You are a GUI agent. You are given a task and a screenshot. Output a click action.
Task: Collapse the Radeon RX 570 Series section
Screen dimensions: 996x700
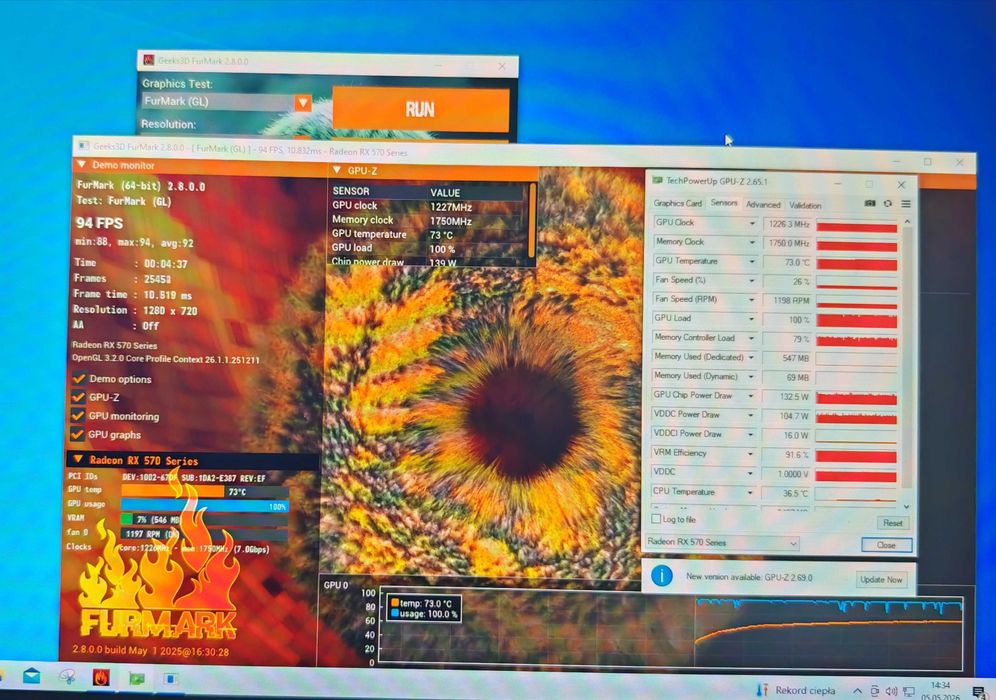pyautogui.click(x=77, y=459)
